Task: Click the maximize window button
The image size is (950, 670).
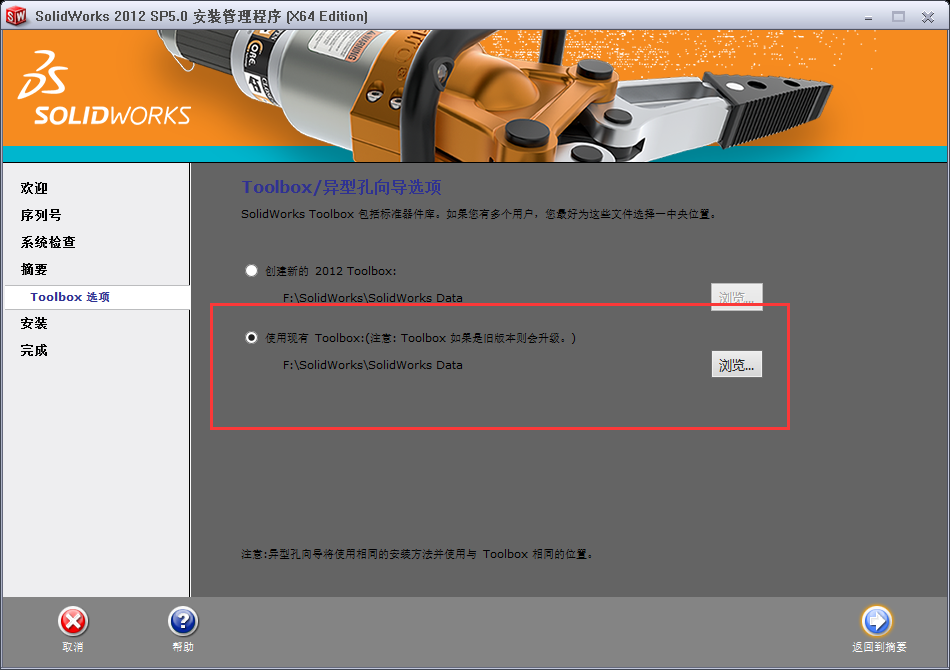Action: click(x=898, y=17)
